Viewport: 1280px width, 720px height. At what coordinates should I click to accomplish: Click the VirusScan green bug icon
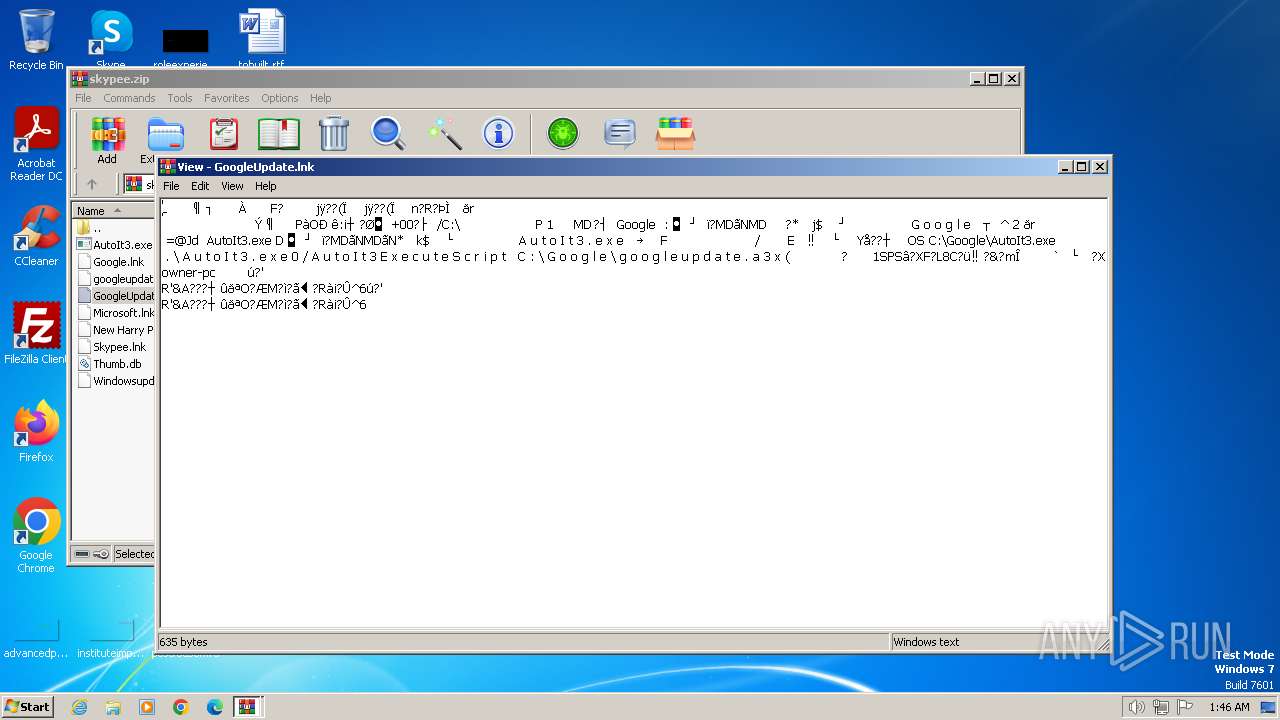[x=563, y=133]
